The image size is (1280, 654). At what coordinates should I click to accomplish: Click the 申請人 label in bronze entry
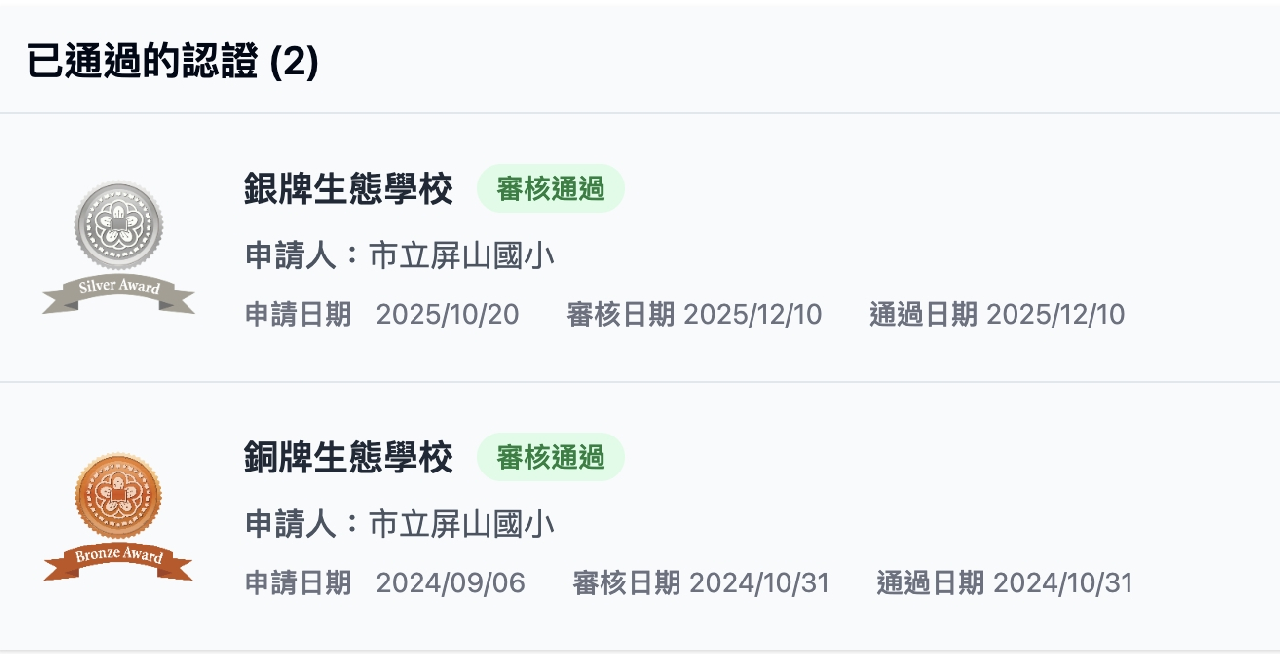point(291,524)
